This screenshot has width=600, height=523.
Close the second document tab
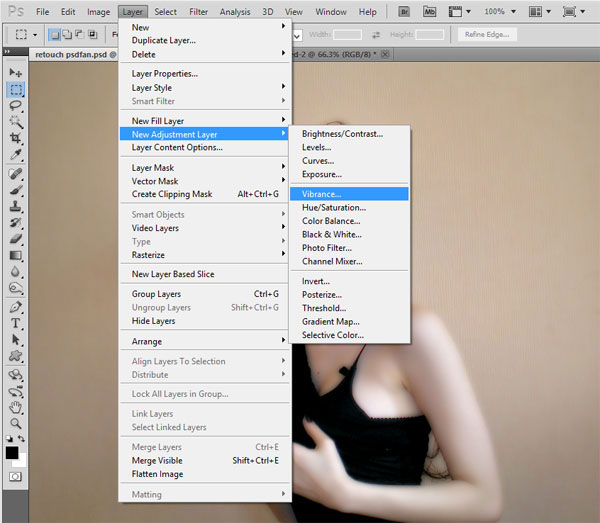385,54
